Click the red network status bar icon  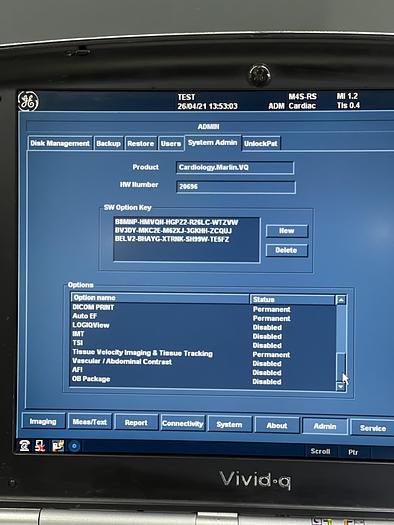40,446
